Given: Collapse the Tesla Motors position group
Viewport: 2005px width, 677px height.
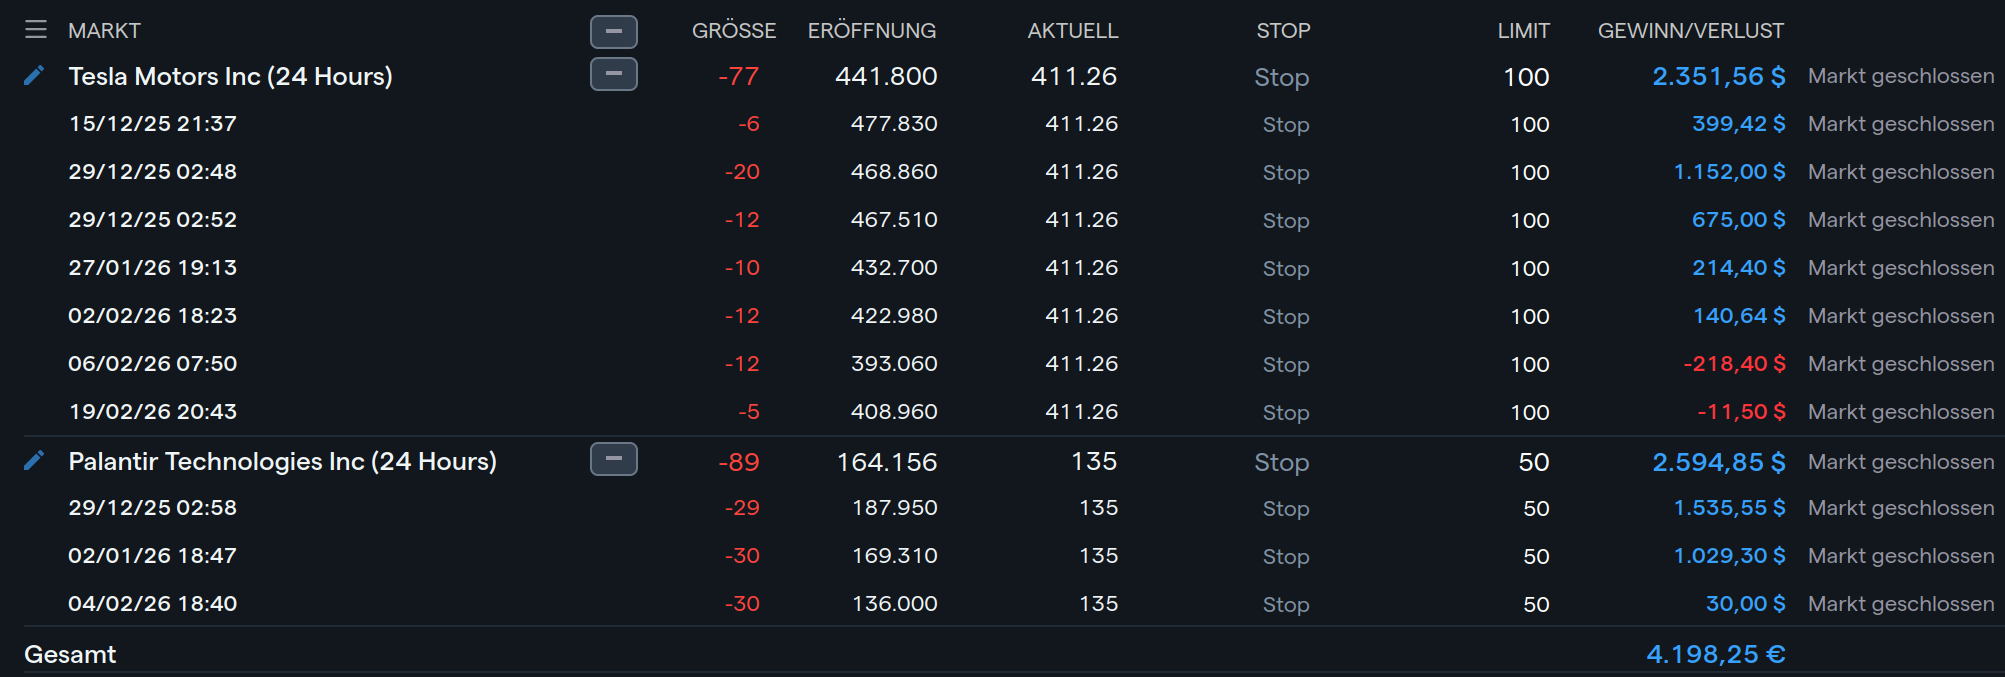Looking at the screenshot, I should [613, 74].
